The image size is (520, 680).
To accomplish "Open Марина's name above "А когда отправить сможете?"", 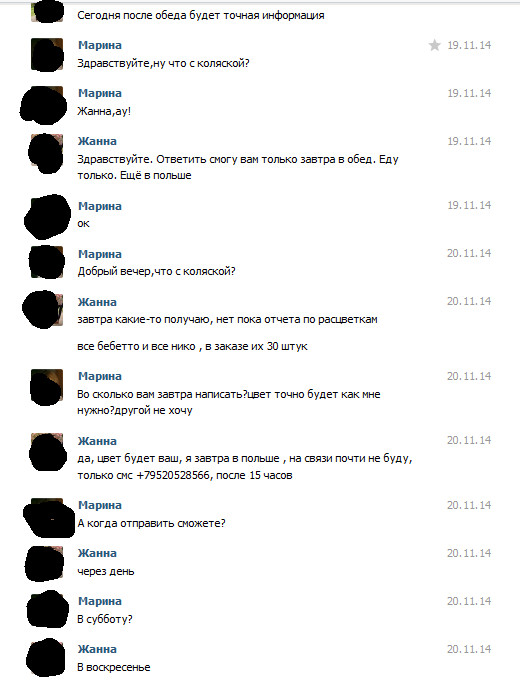I will pos(100,505).
